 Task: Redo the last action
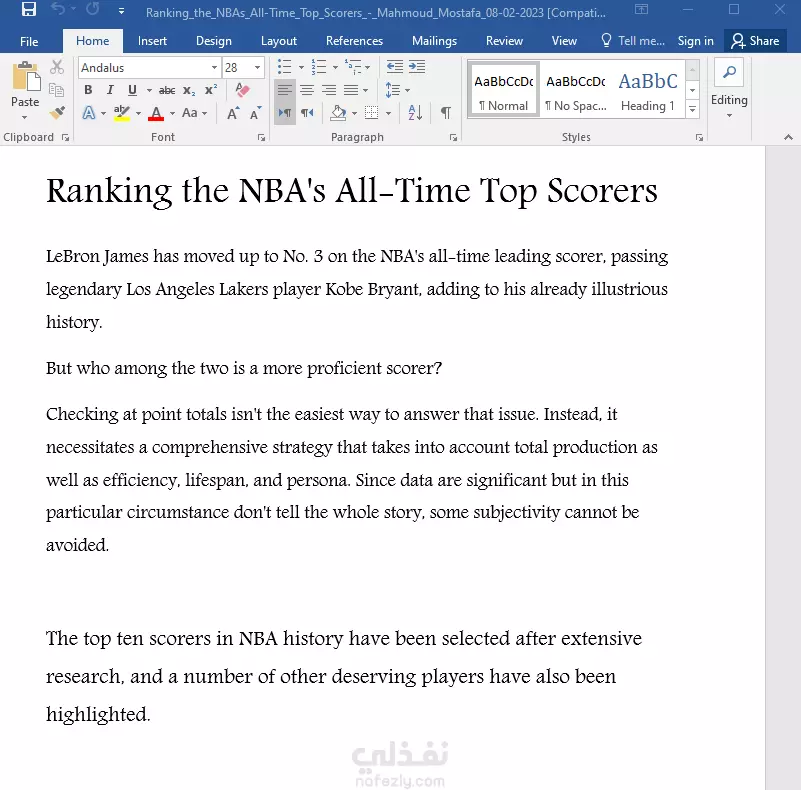pyautogui.click(x=92, y=9)
